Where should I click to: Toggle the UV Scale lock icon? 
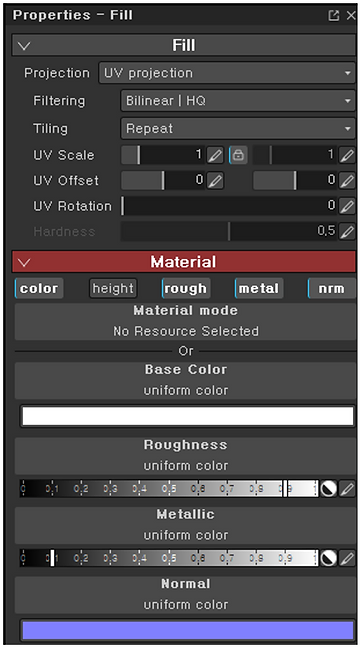pyautogui.click(x=238, y=155)
